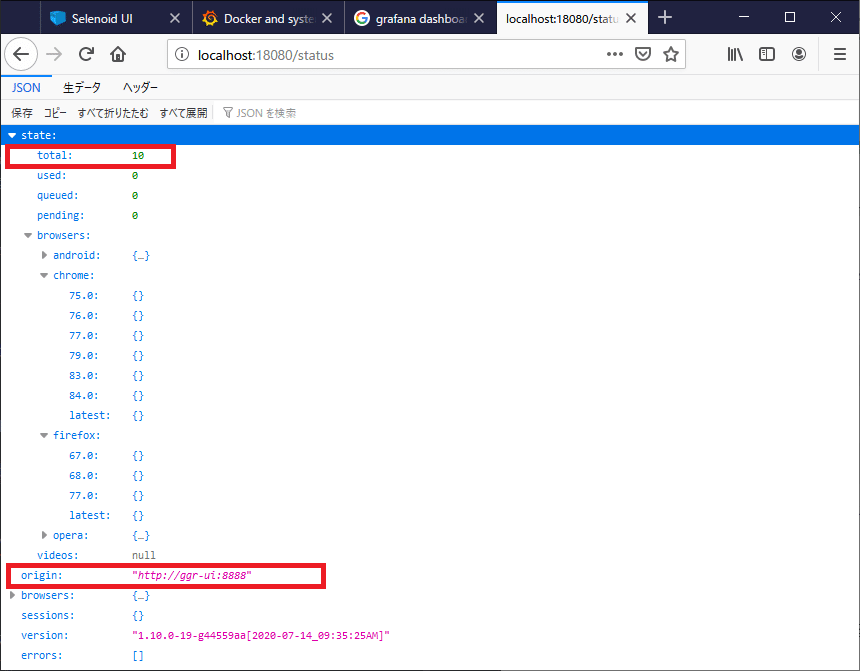Collapse the chrome node
This screenshot has height=671, width=860.
pyautogui.click(x=44, y=275)
